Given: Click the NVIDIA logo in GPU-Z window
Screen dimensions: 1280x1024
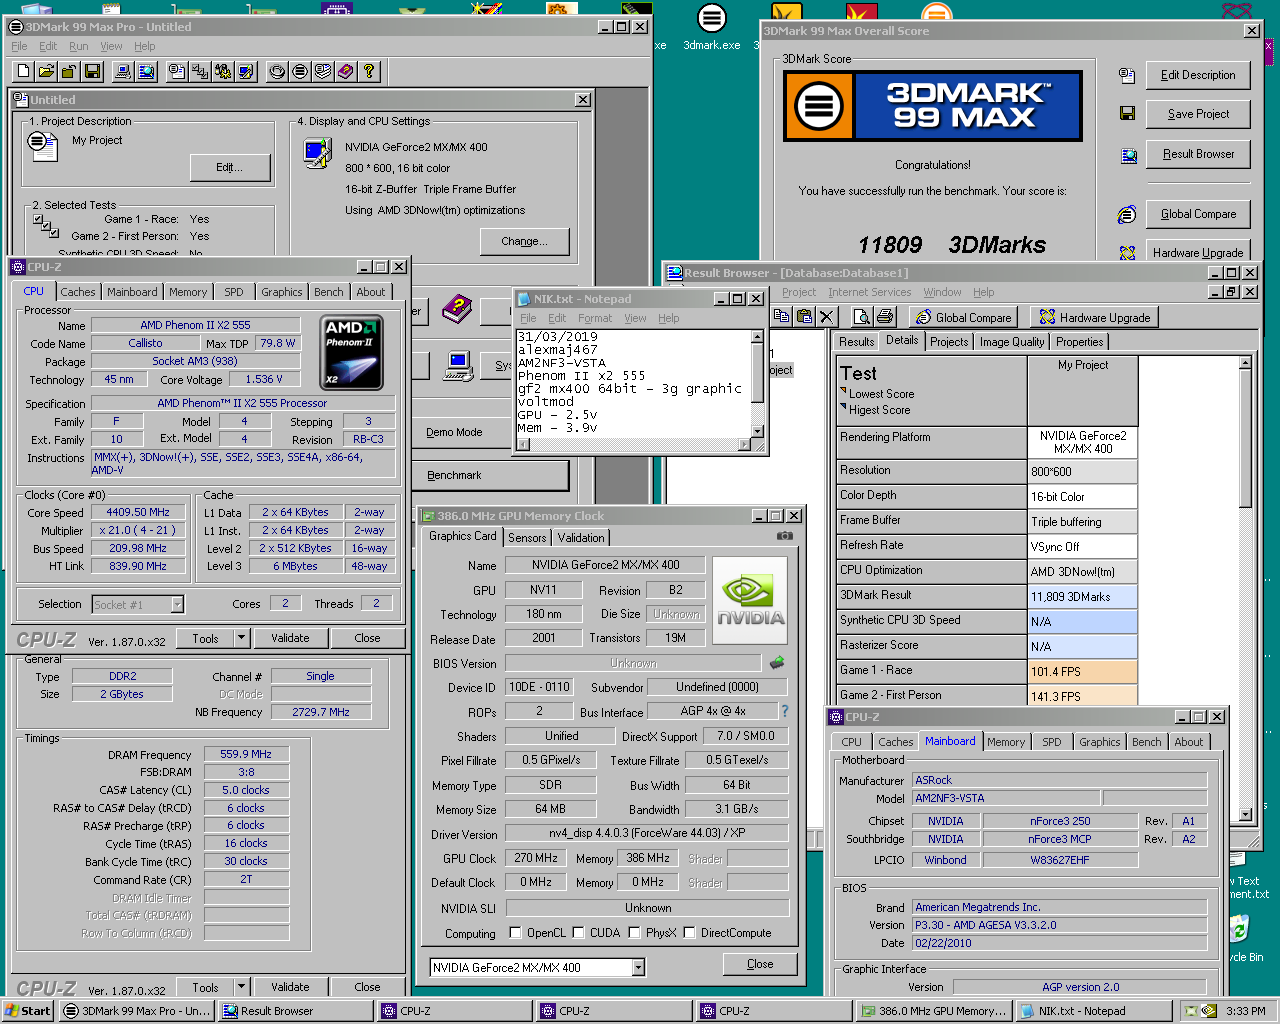Looking at the screenshot, I should click(x=751, y=599).
